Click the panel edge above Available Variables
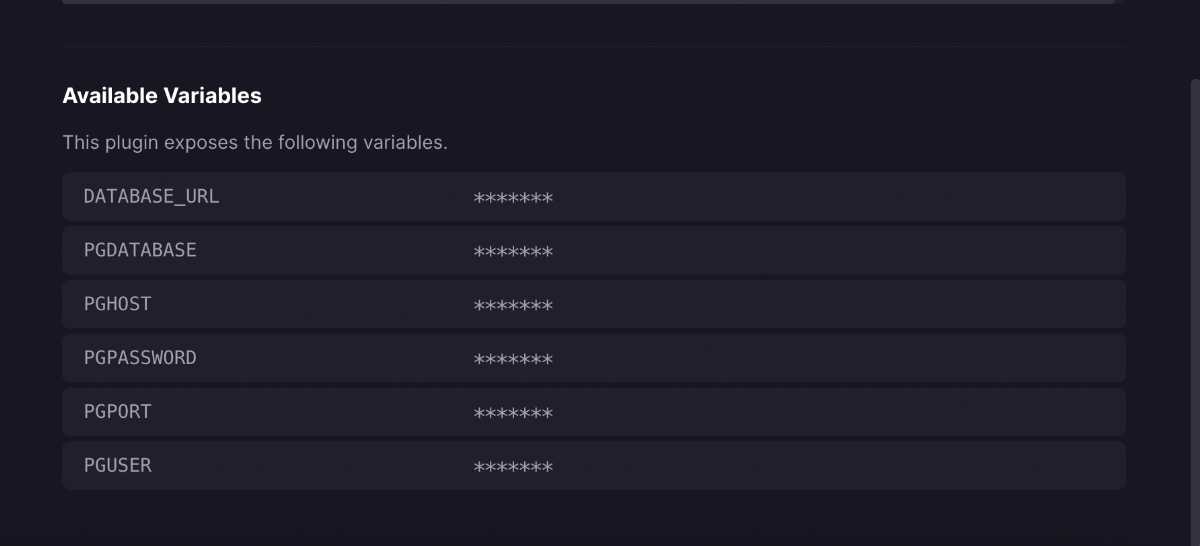 pos(588,2)
